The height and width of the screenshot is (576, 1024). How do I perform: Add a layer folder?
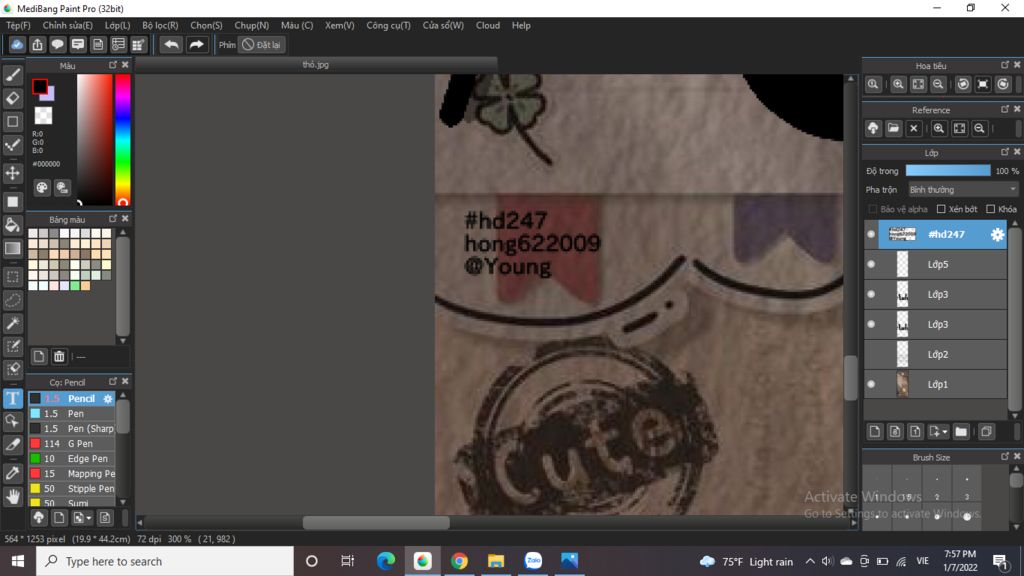[x=961, y=432]
